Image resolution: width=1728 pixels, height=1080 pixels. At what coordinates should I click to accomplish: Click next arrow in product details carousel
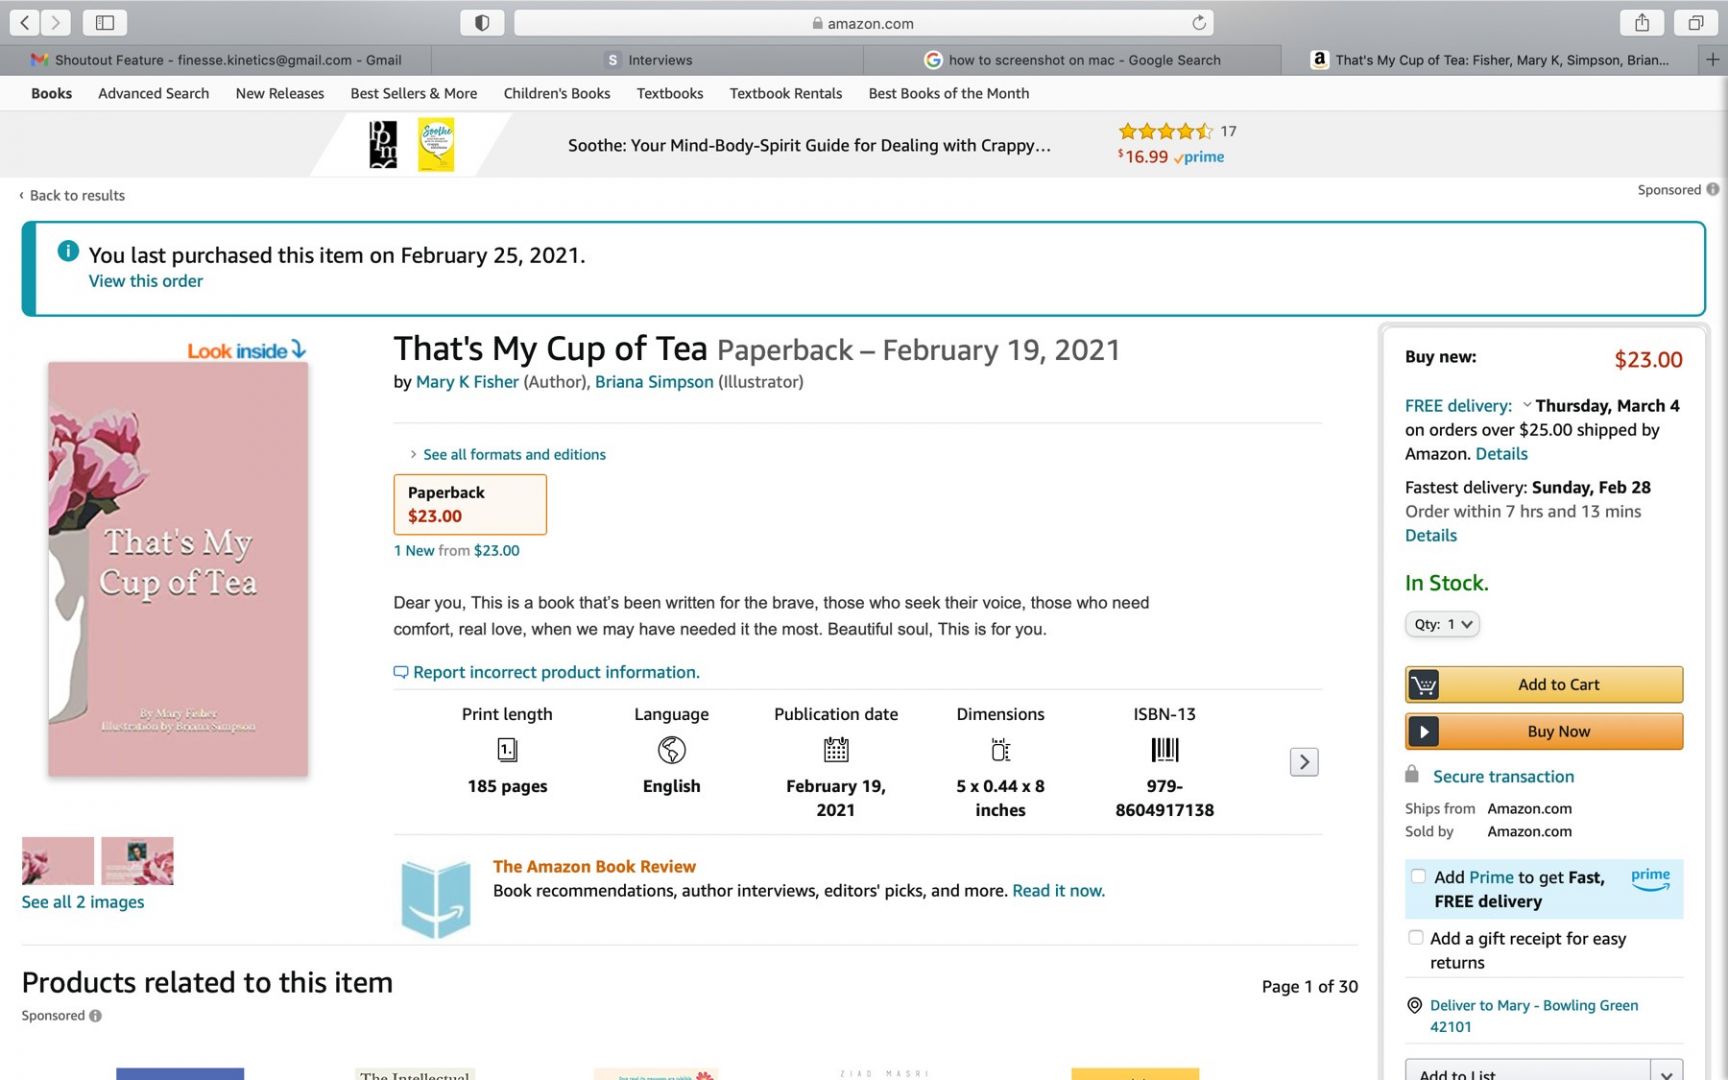pyautogui.click(x=1304, y=762)
